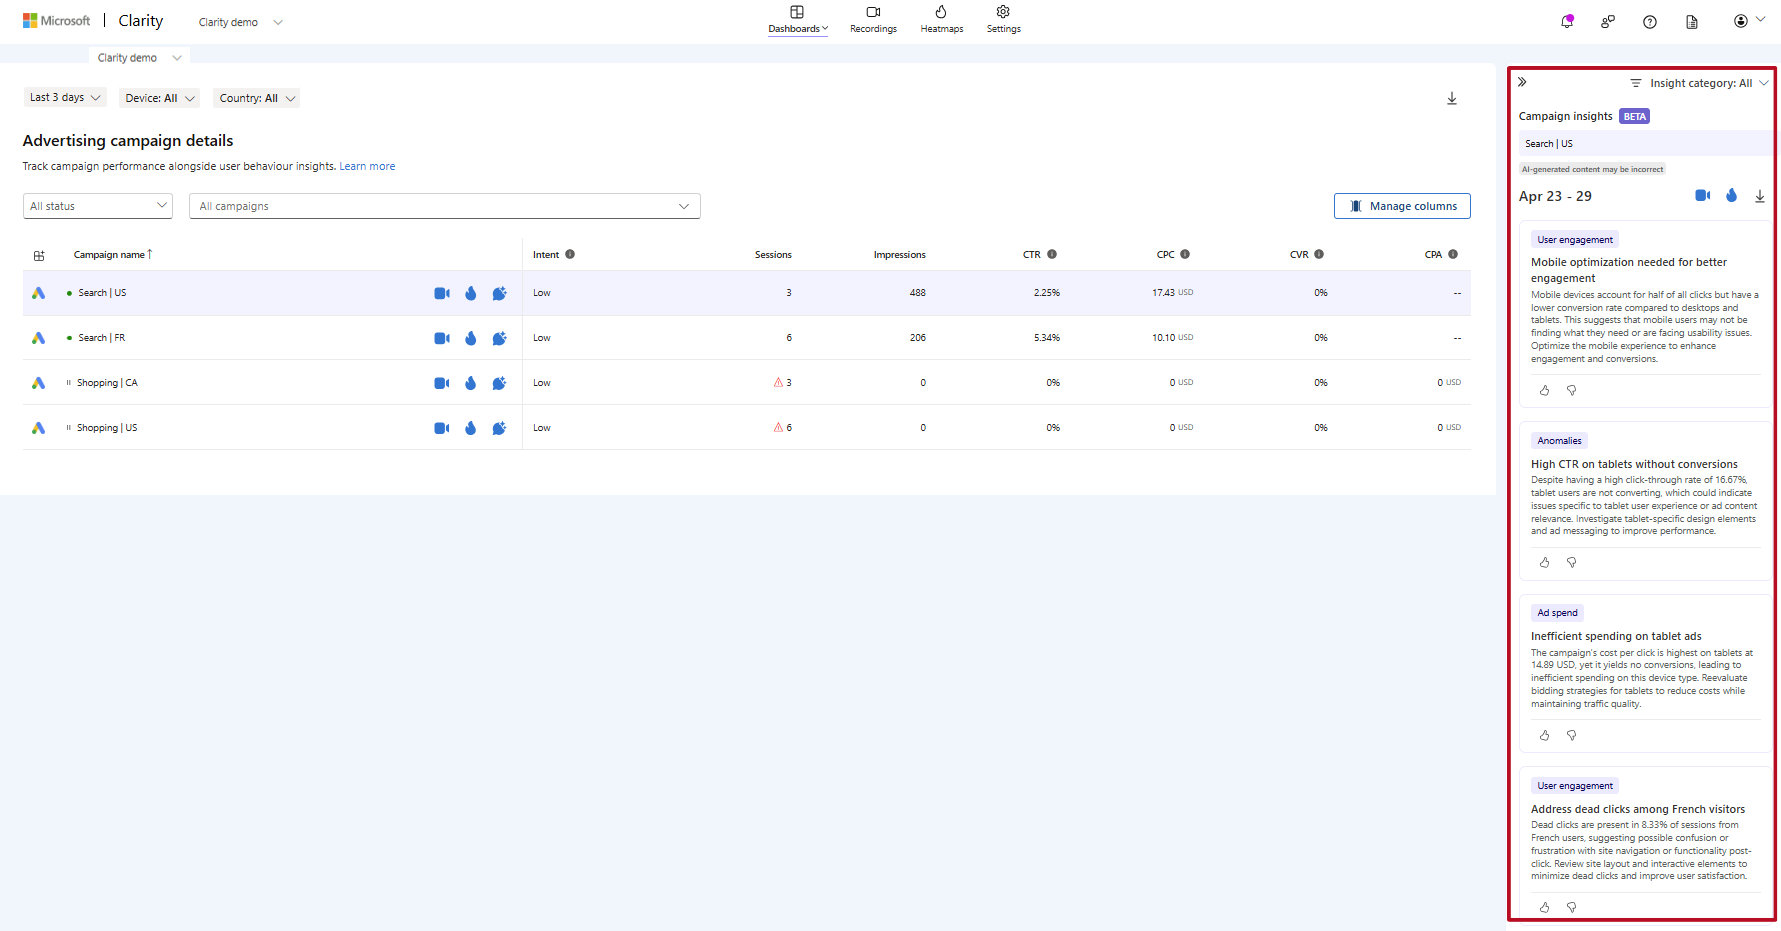Viewport: 1781px width, 931px height.
Task: Open the Insight category: All filter
Action: (x=1700, y=83)
